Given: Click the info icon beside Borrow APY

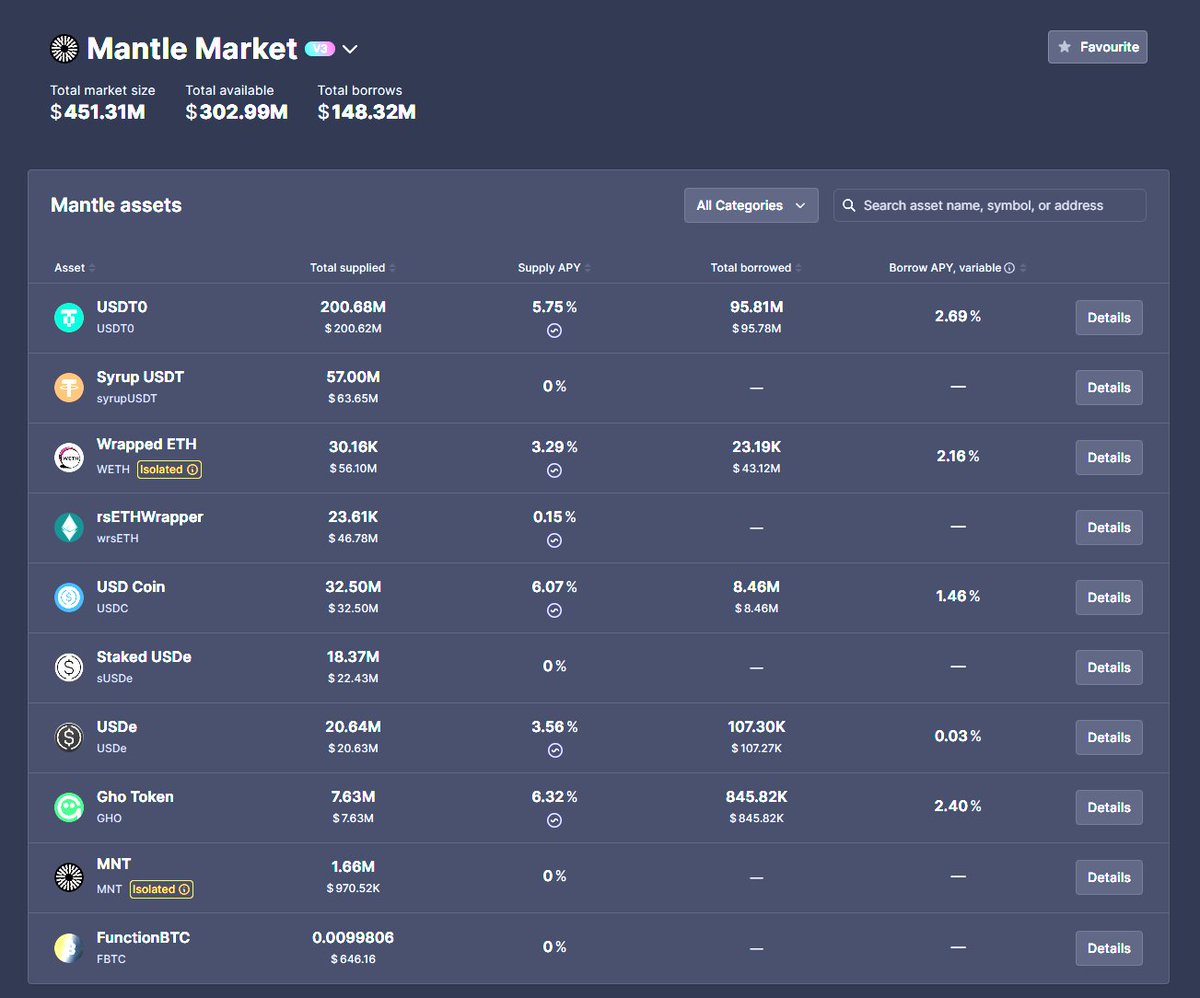Looking at the screenshot, I should [1009, 268].
